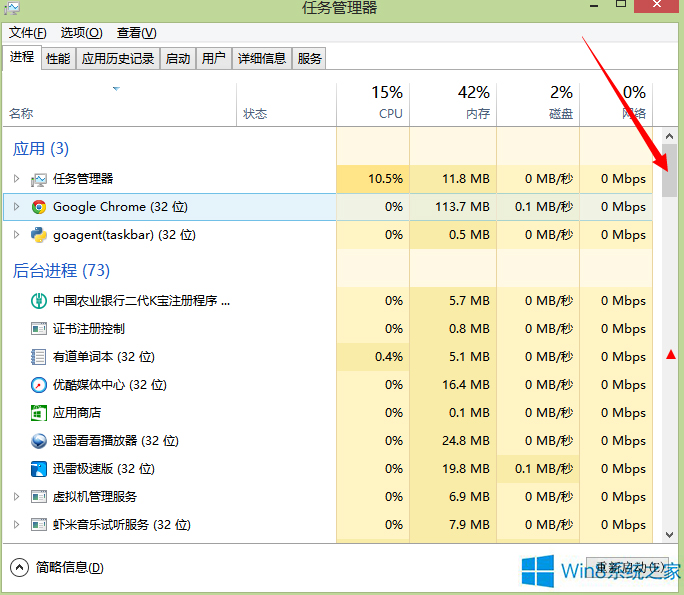Click the 有道单词本 icon
Image resolution: width=684 pixels, height=595 pixels.
point(38,357)
